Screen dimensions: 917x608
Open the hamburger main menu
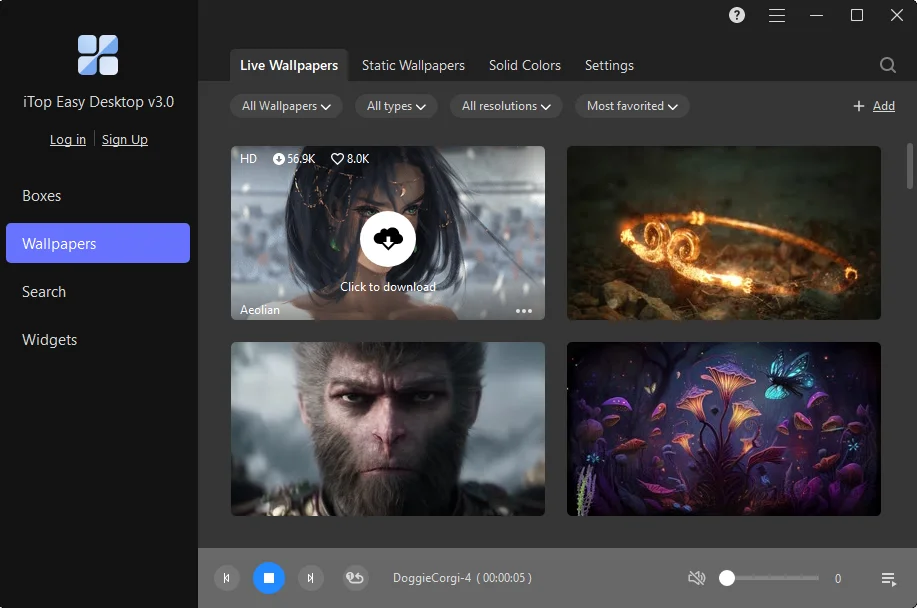tap(777, 15)
